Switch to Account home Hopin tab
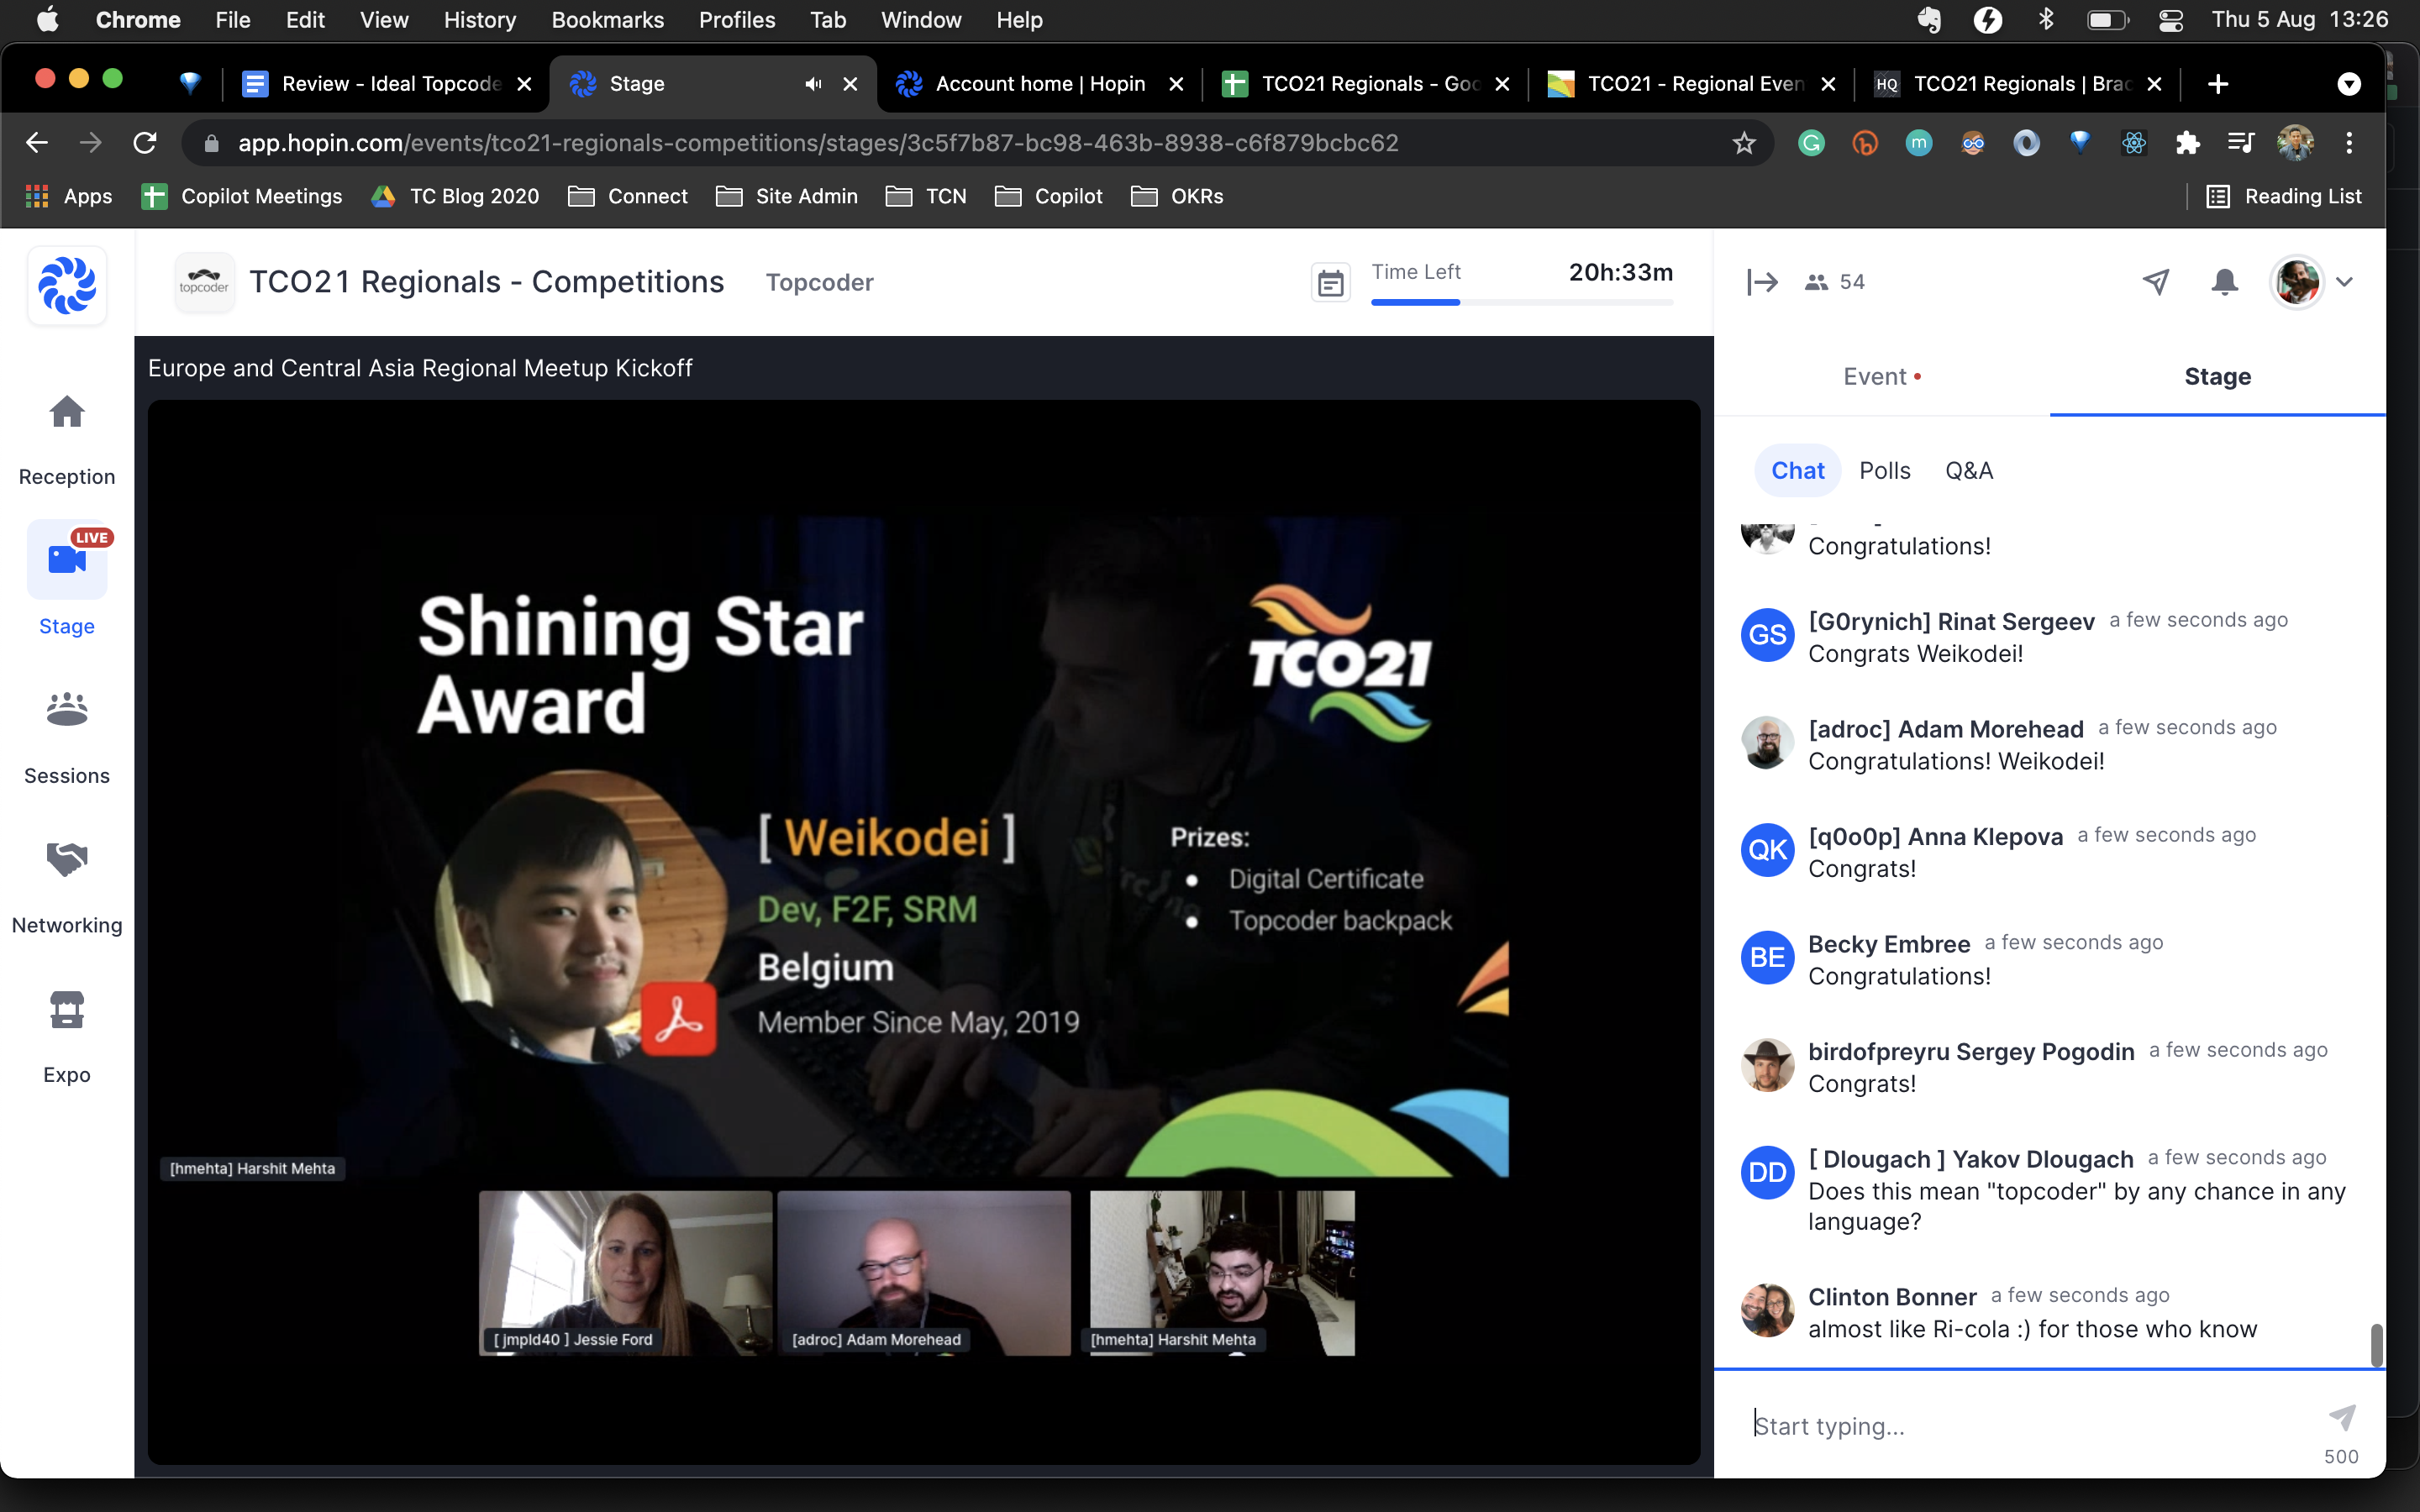The image size is (2420, 1512). (x=1040, y=84)
